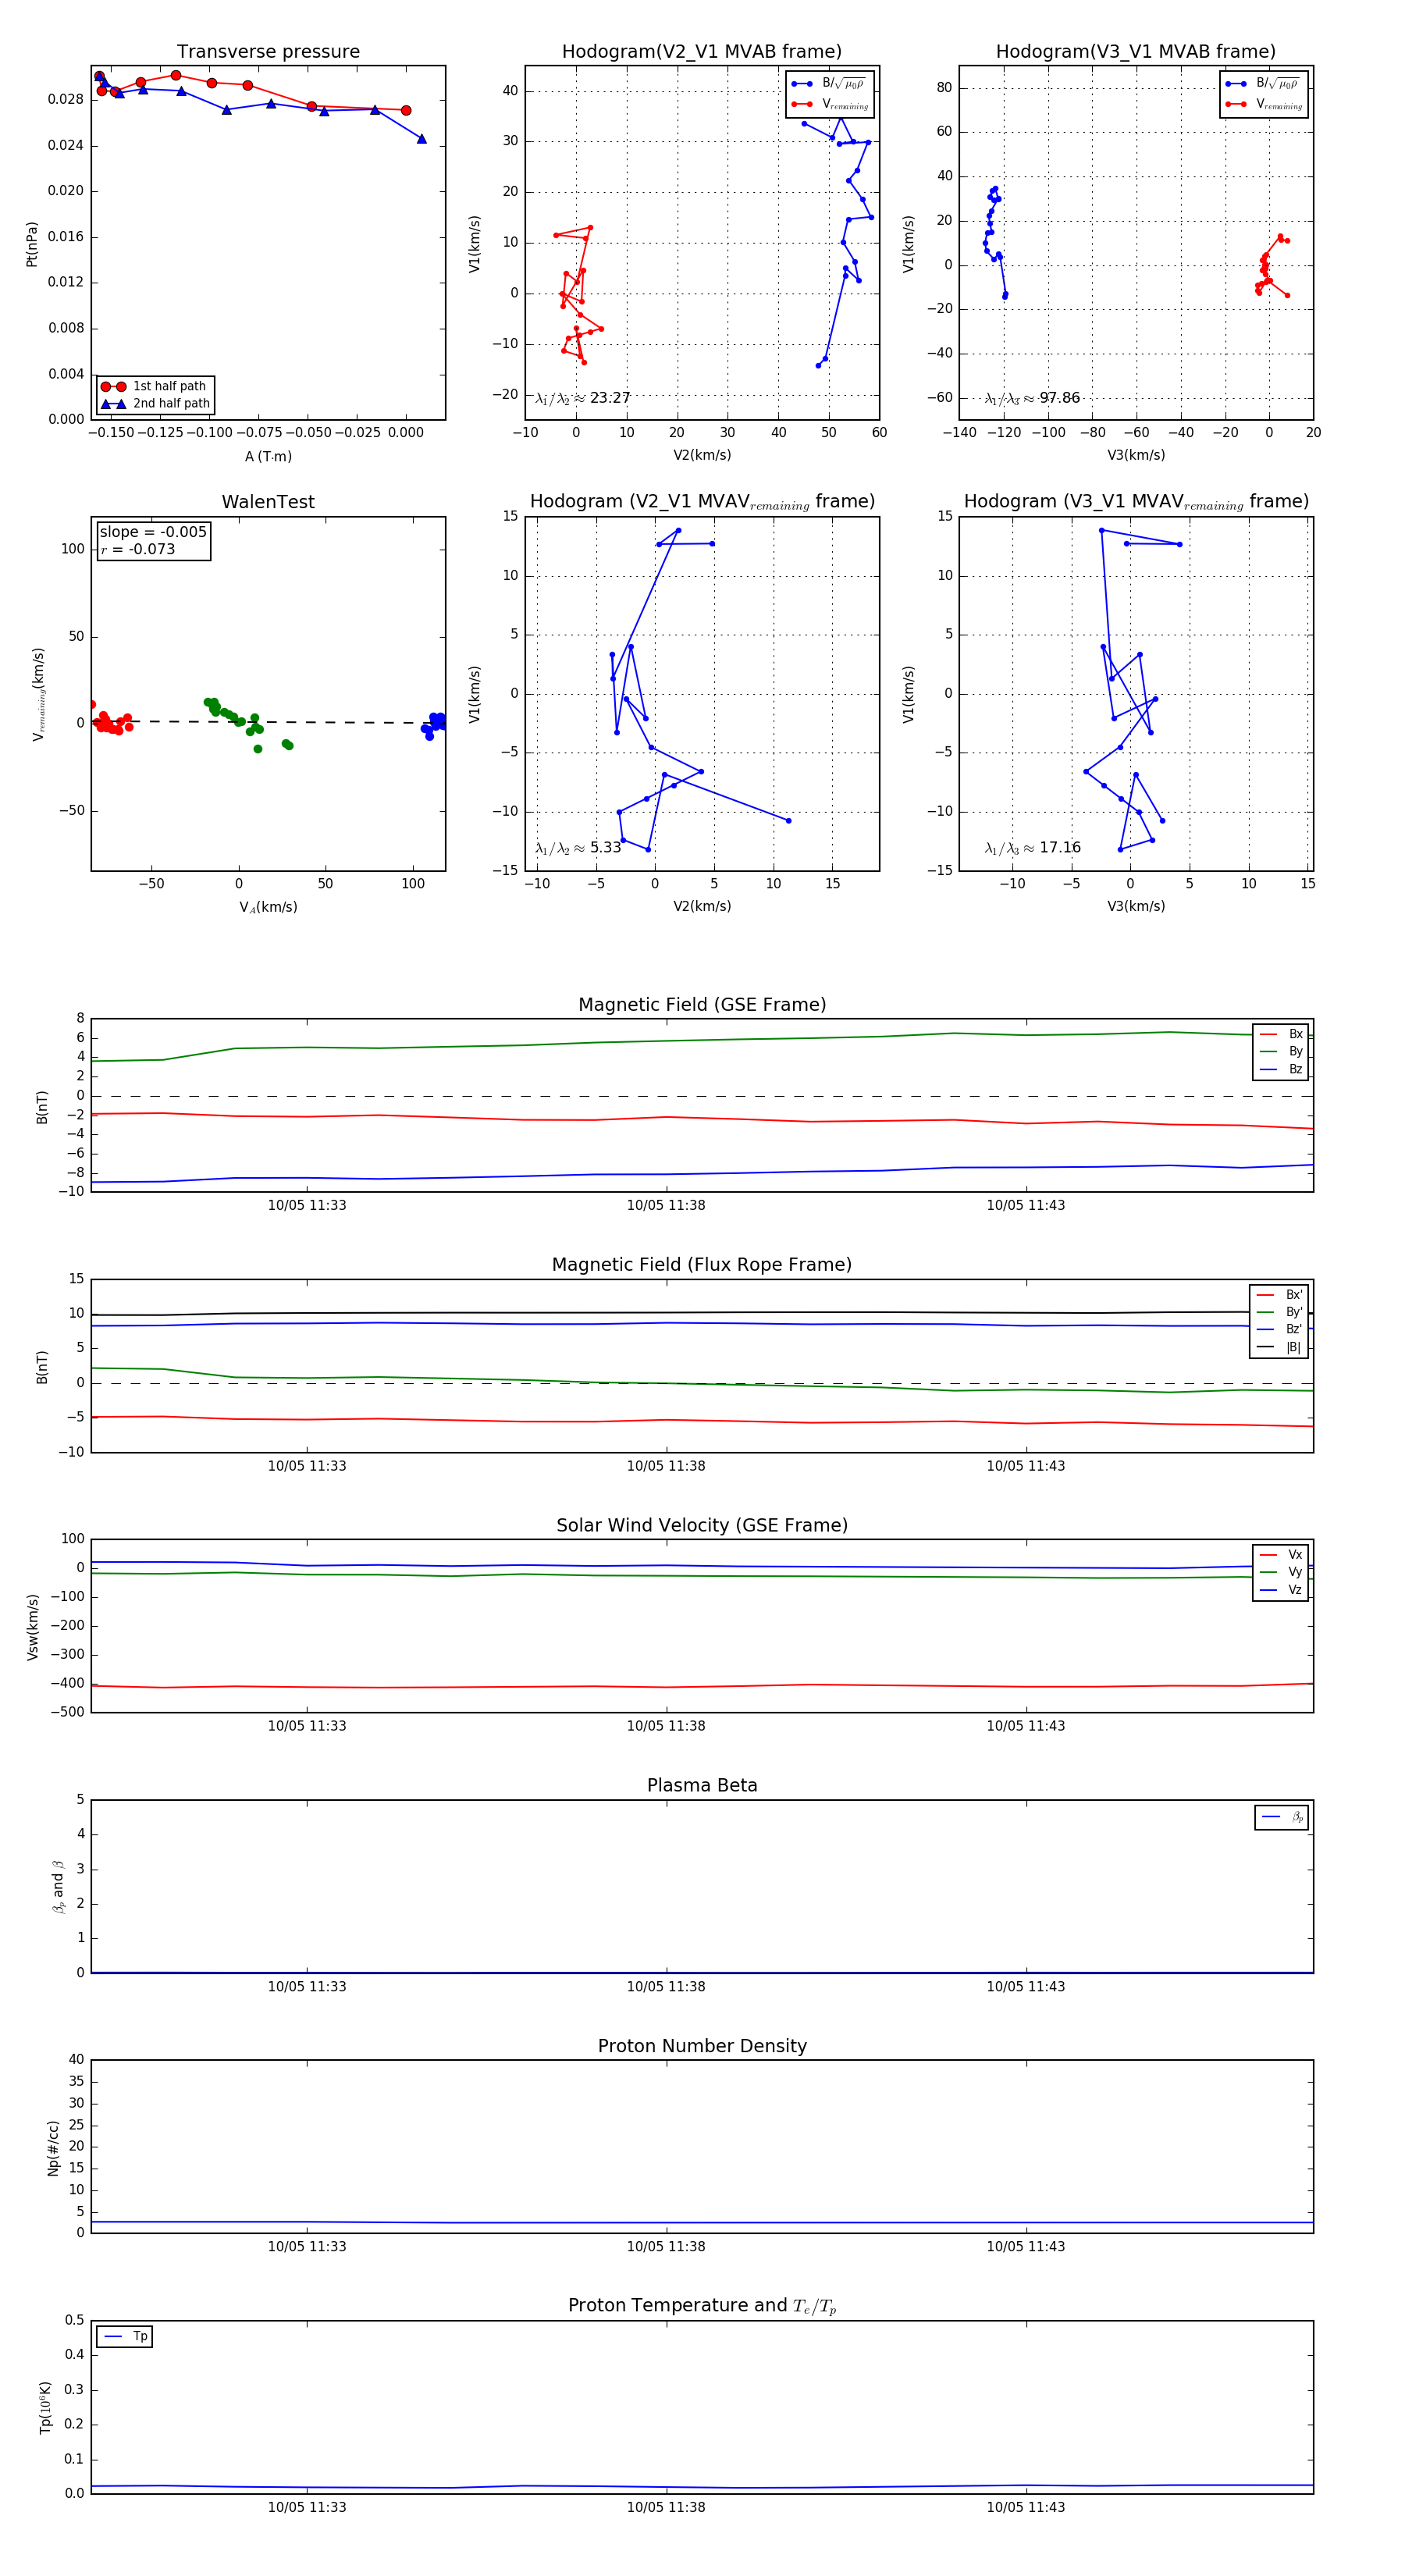Select 'Bz' in the GSE magnetic field legend

1281,1069
